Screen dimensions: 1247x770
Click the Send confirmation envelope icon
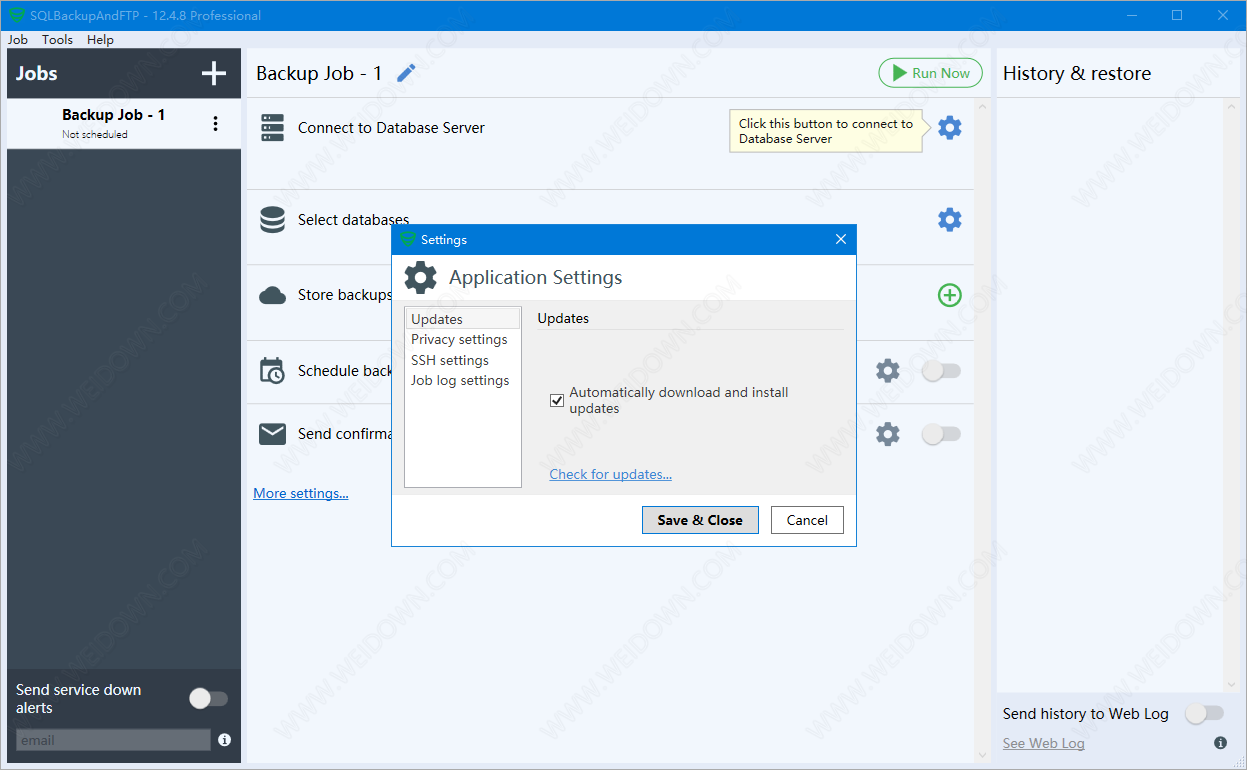coord(272,434)
